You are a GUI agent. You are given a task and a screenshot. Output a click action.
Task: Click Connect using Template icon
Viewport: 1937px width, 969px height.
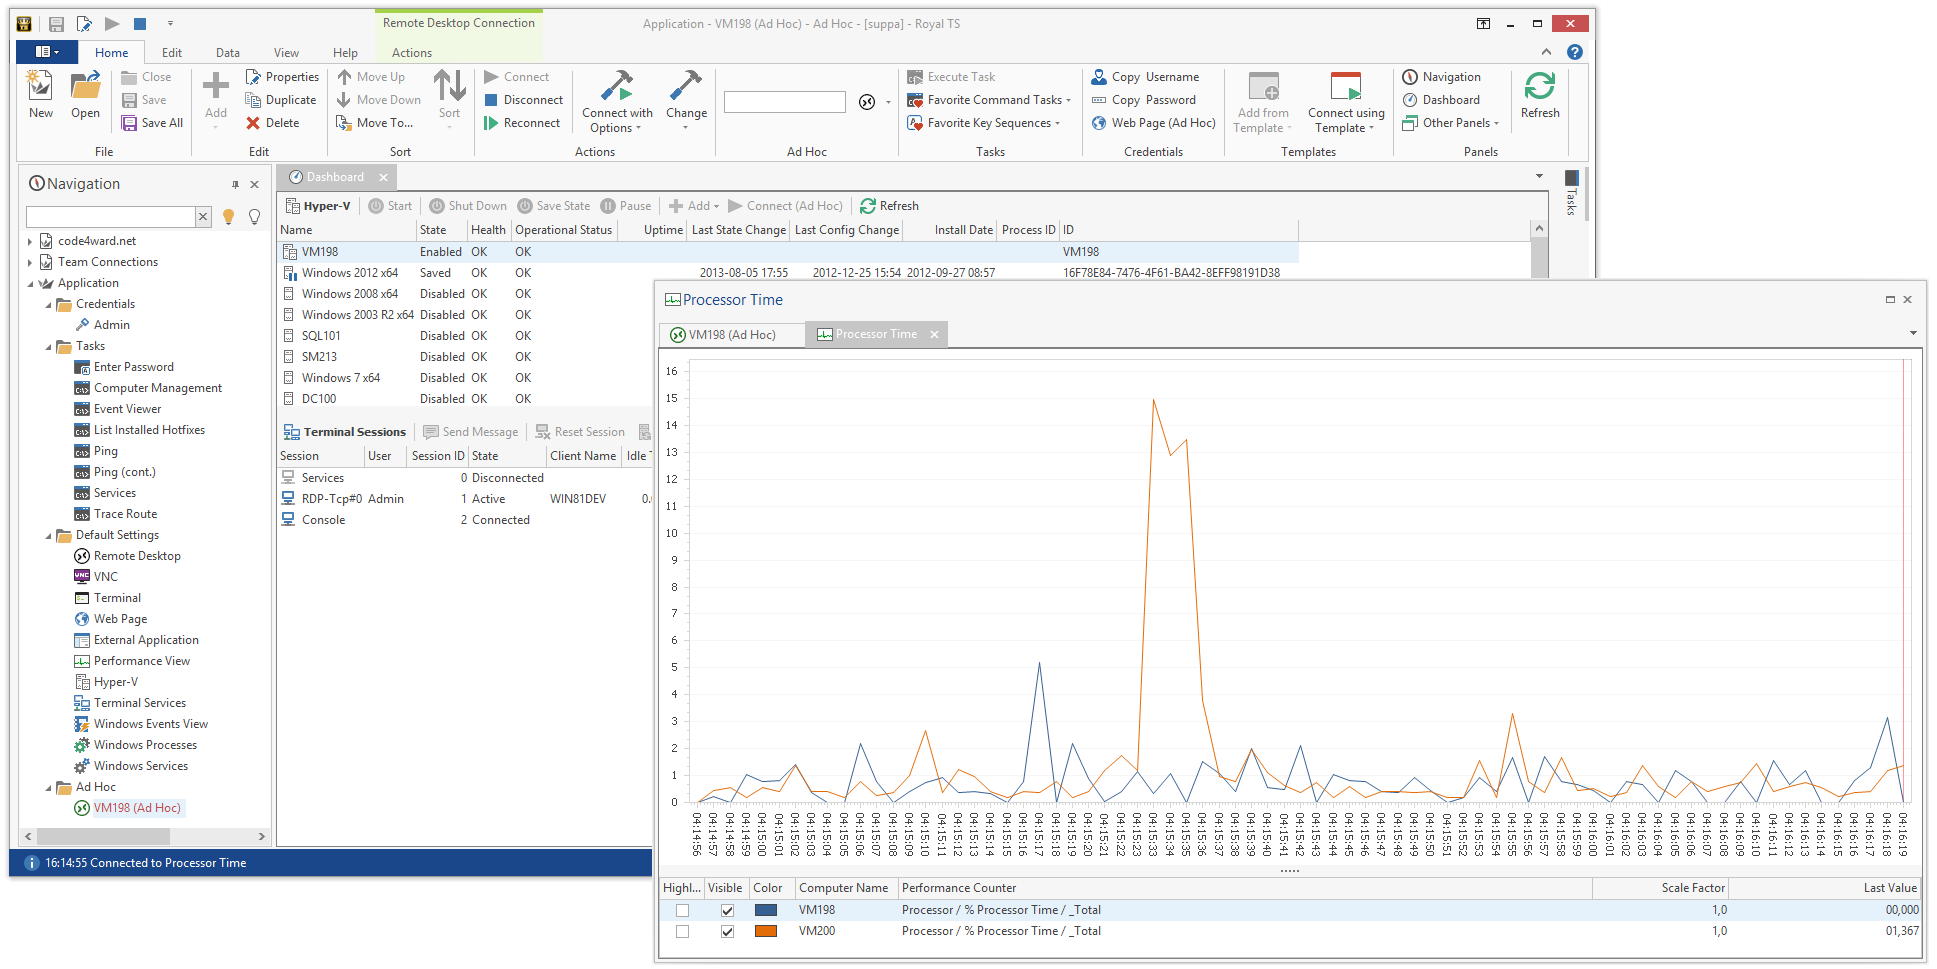tap(1346, 86)
